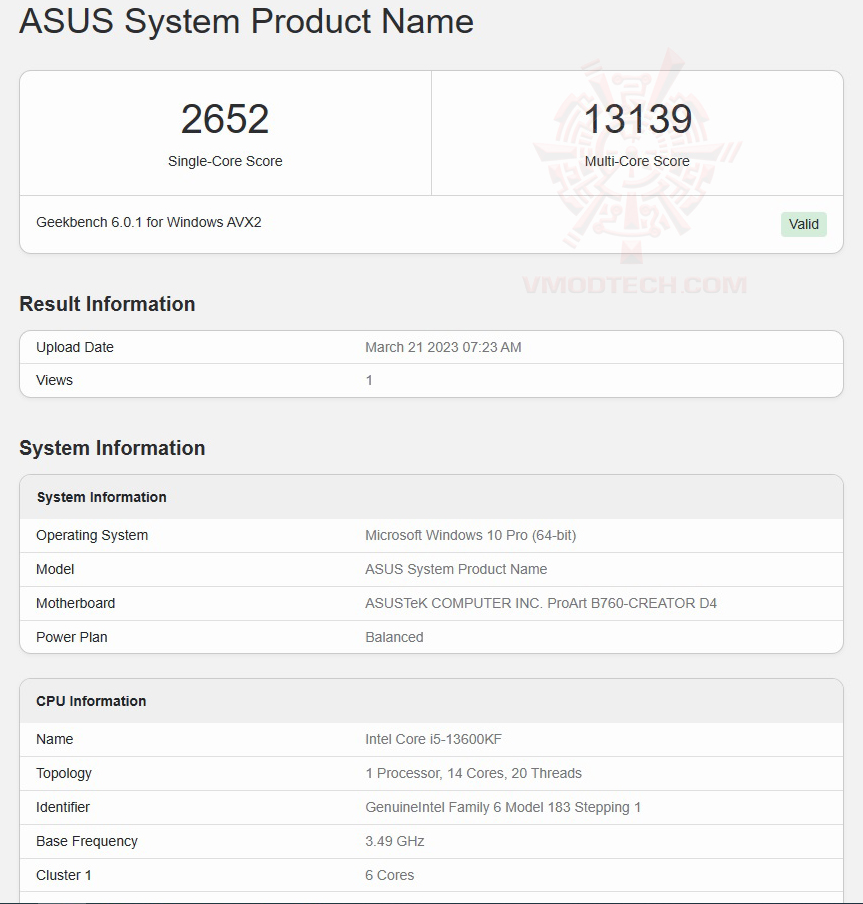
Task: Click the Base Frequency 3.49 GHz value
Action: pyautogui.click(x=394, y=841)
